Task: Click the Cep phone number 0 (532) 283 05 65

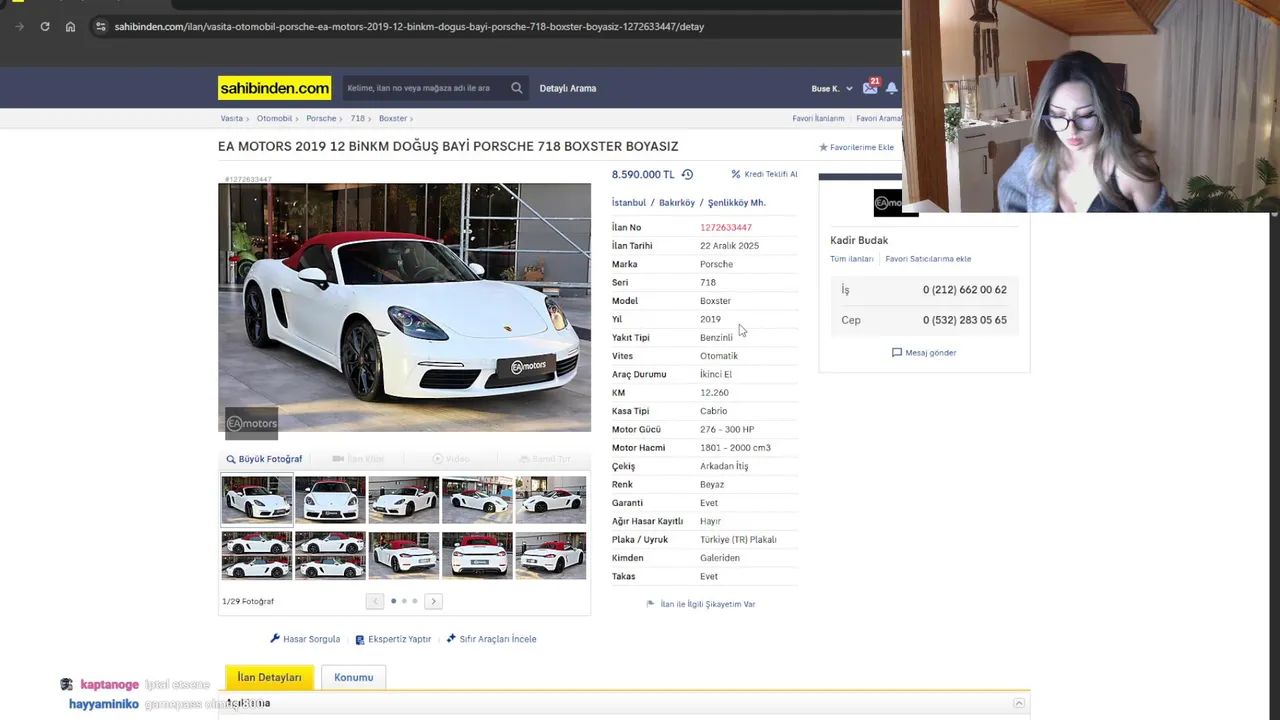Action: point(964,320)
